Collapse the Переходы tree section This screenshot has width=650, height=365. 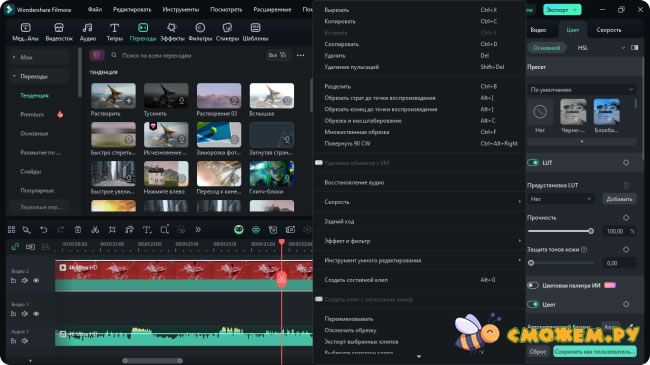(x=14, y=76)
